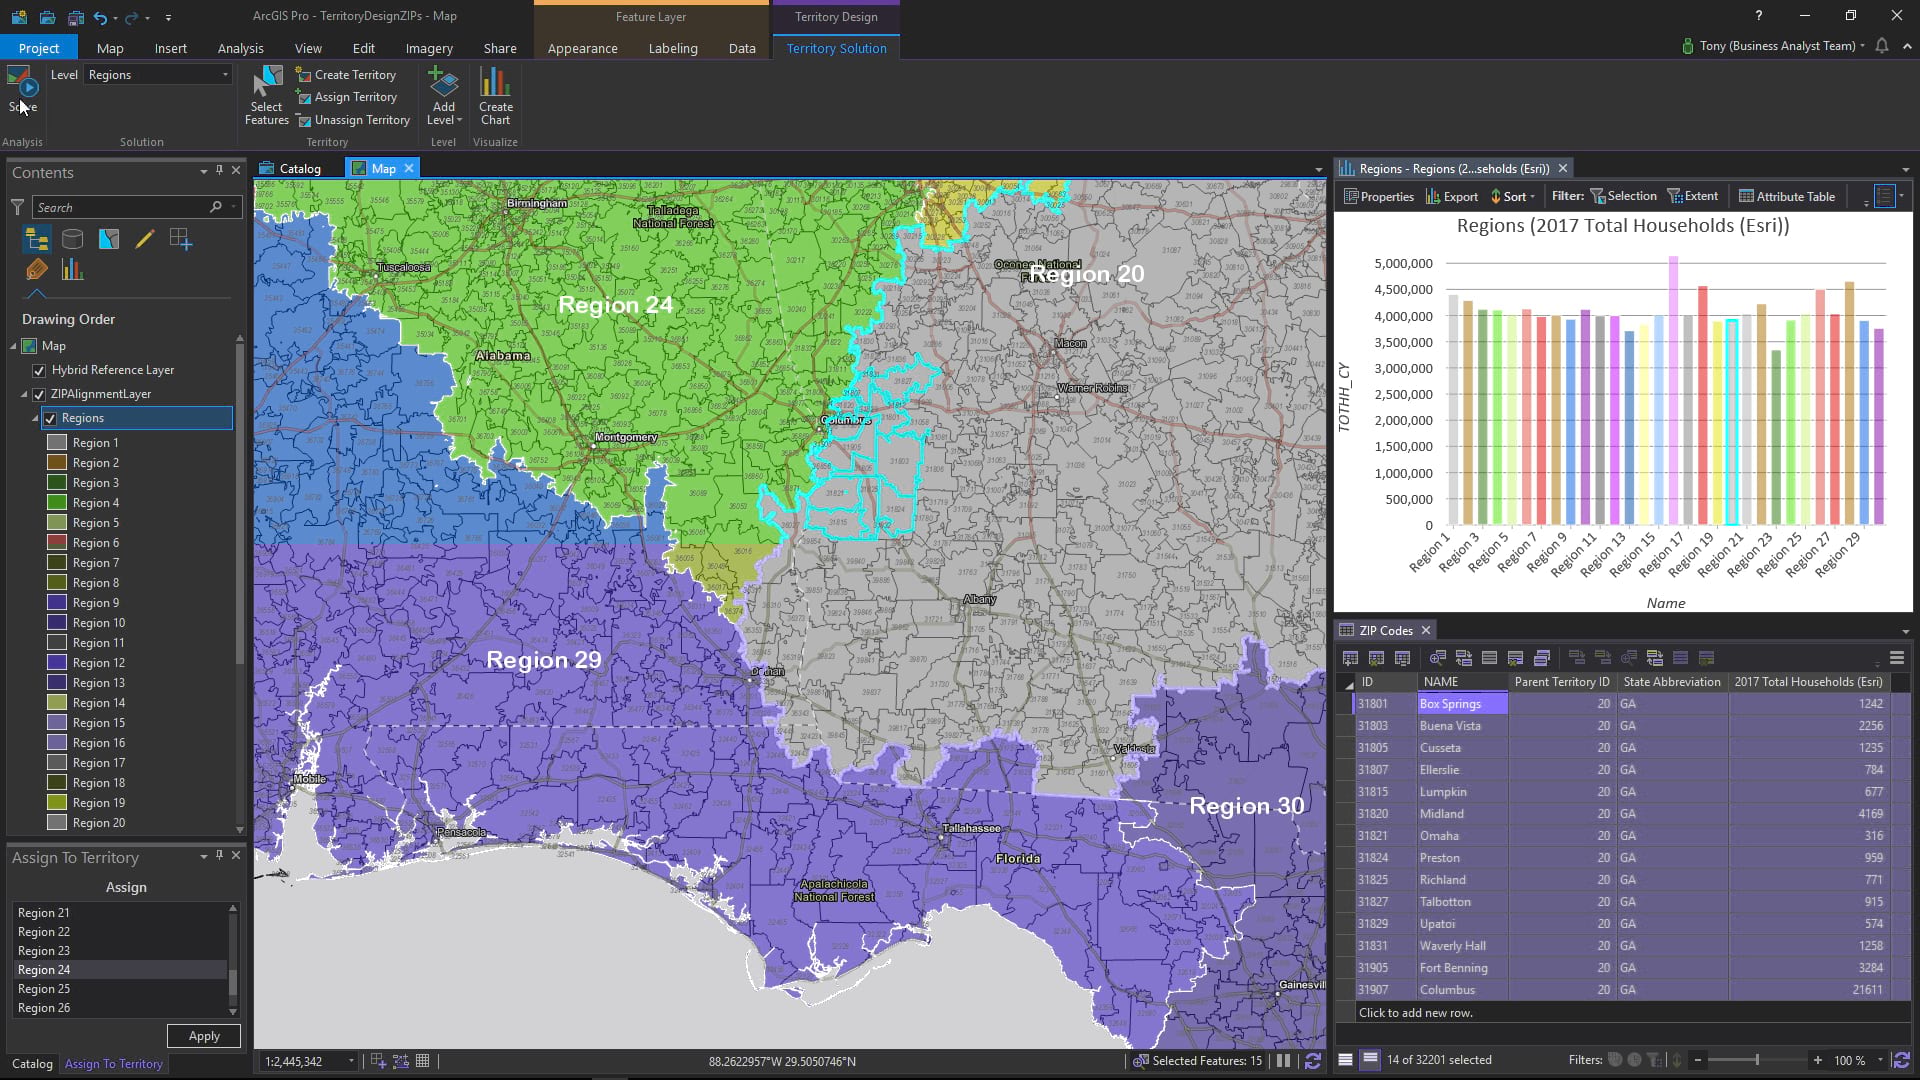Open the map scale dropdown
The height and width of the screenshot is (1080, 1920).
pyautogui.click(x=351, y=1061)
